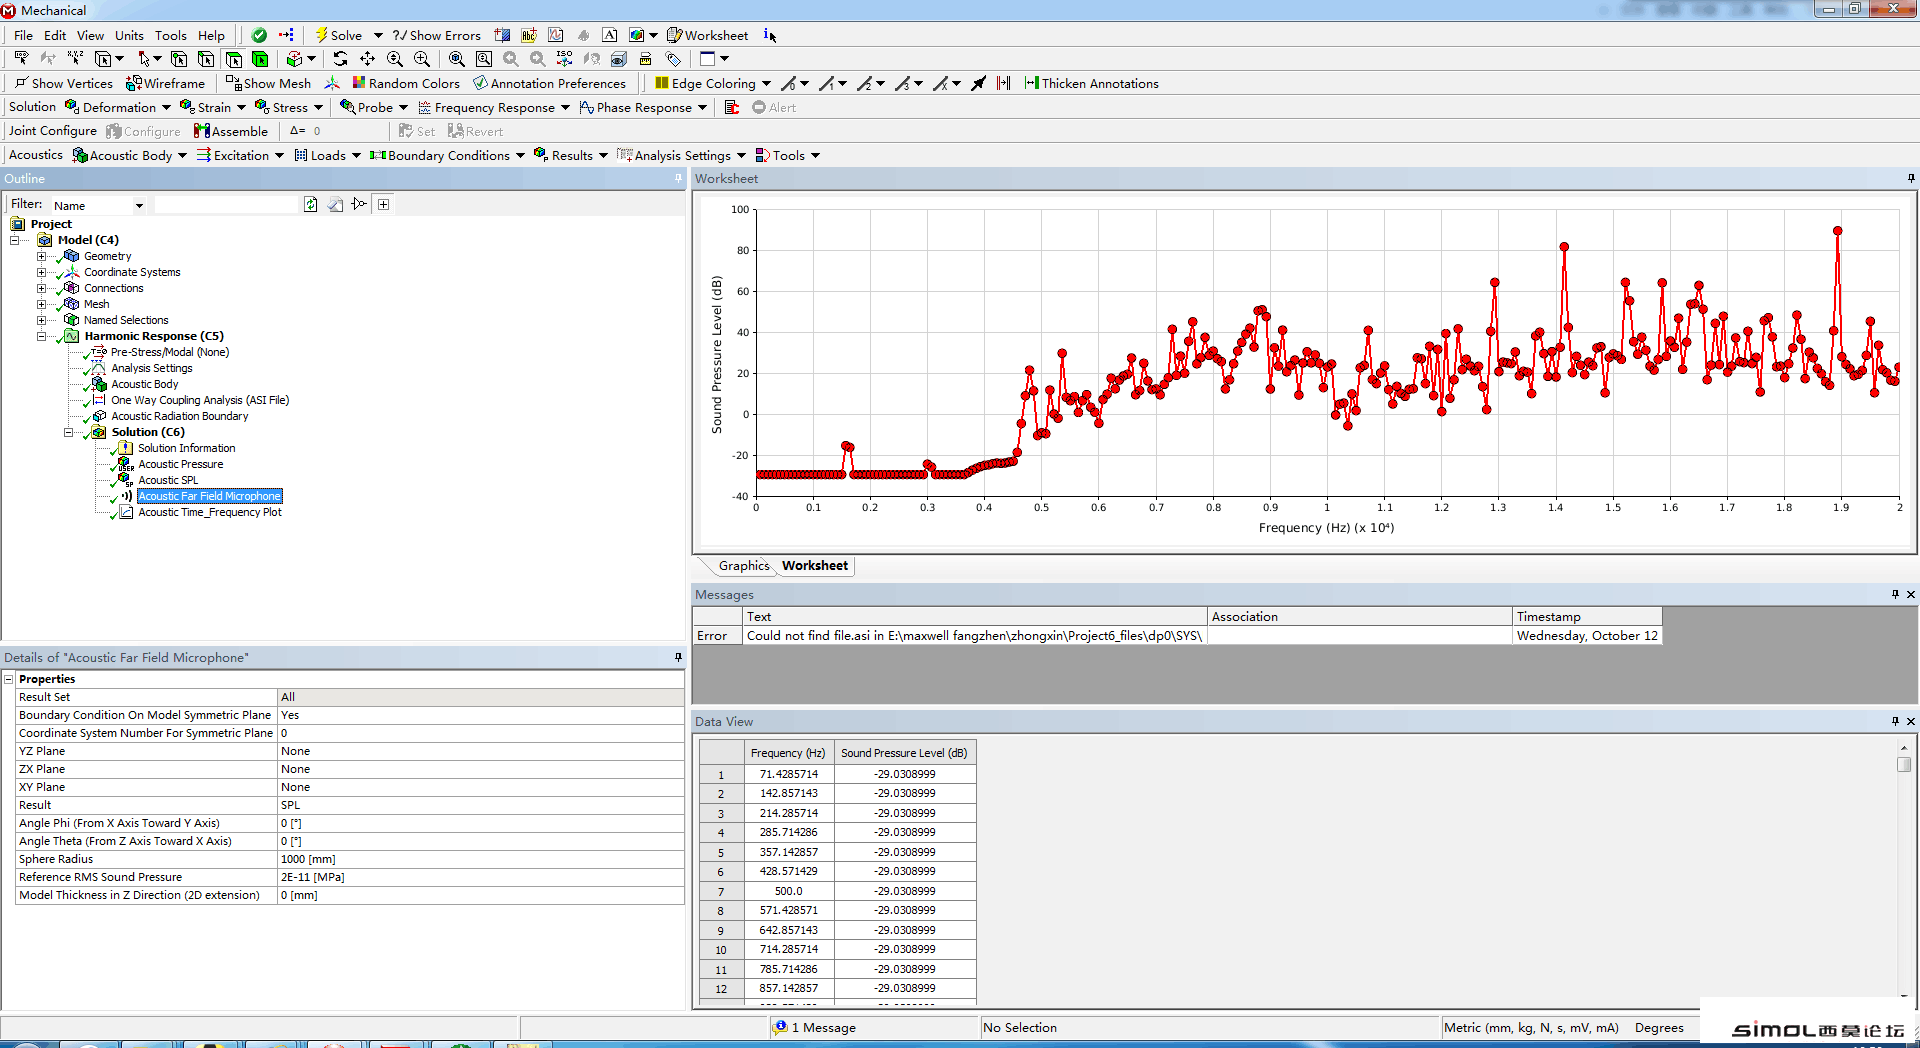The width and height of the screenshot is (1920, 1048).
Task: Select the green Body selection filter icon
Action: (x=260, y=59)
